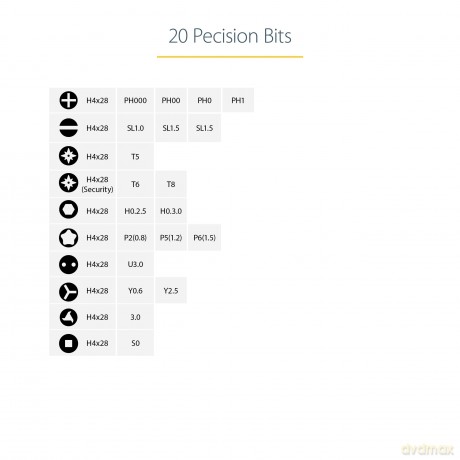460x460 pixels.
Task: Select the P6(1.5) pentalobe cell
Action: pyautogui.click(x=204, y=238)
